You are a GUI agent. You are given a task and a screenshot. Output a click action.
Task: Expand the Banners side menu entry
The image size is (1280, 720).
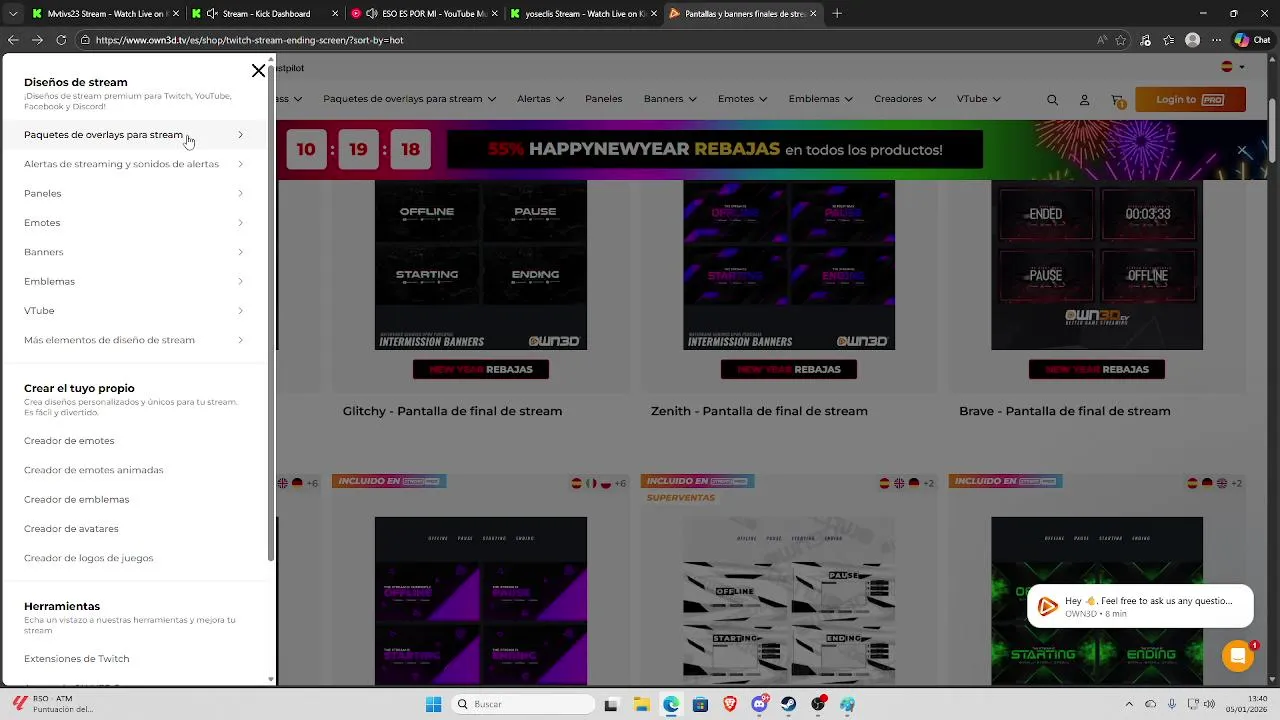pyautogui.click(x=134, y=252)
